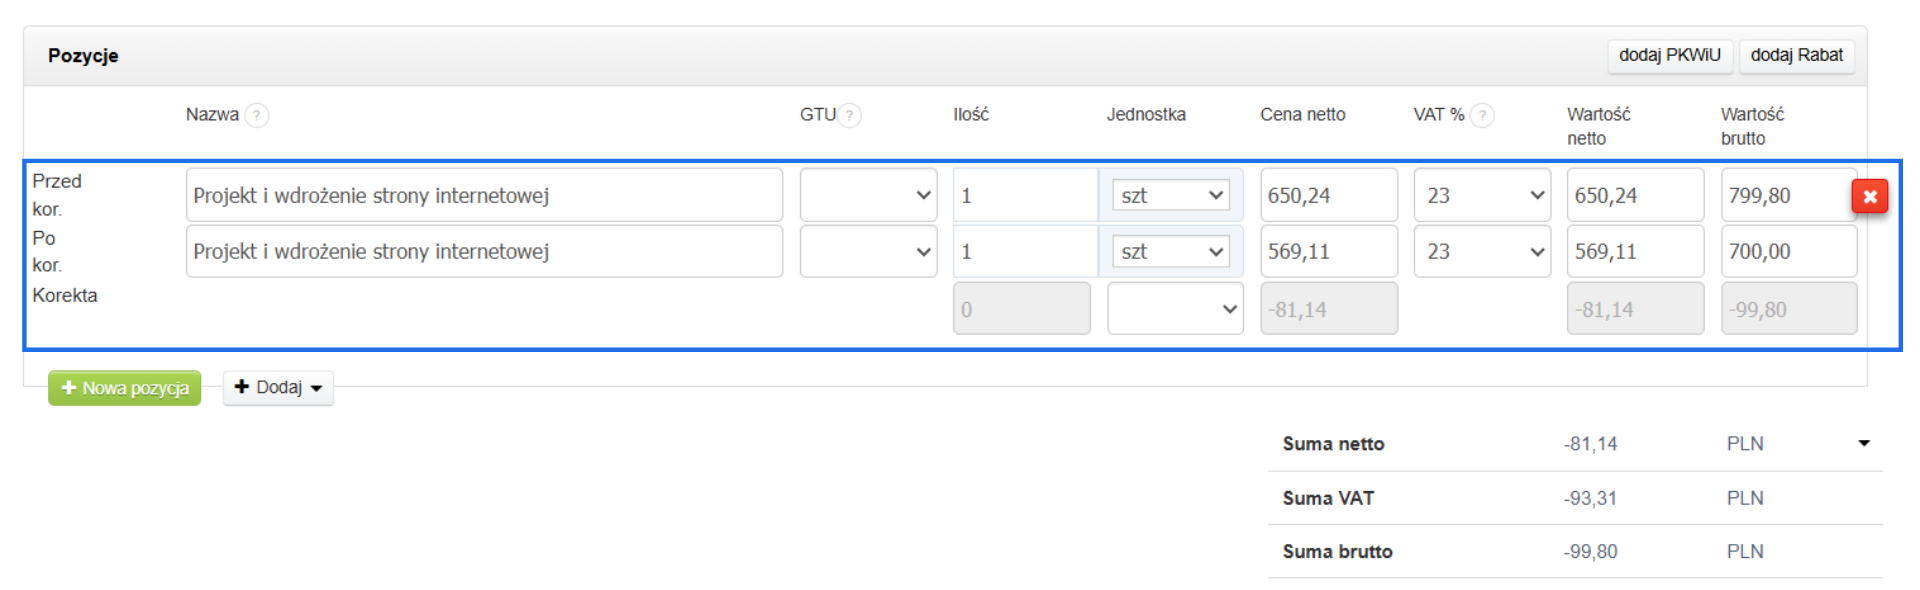Open unit dropdown szt in Przed kor. row
This screenshot has width=1920, height=590.
pyautogui.click(x=1171, y=195)
